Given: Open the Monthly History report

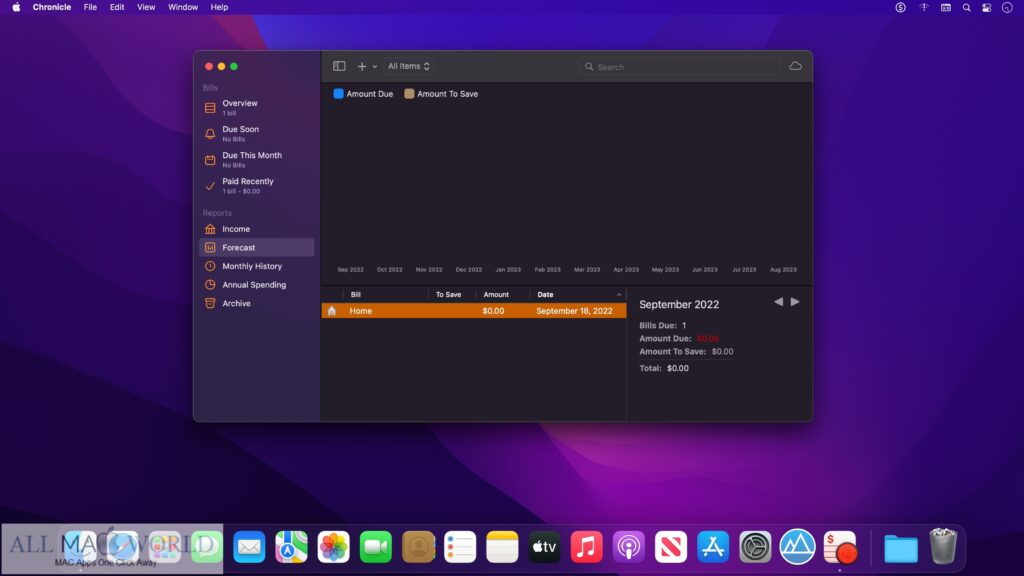Looking at the screenshot, I should tap(257, 266).
